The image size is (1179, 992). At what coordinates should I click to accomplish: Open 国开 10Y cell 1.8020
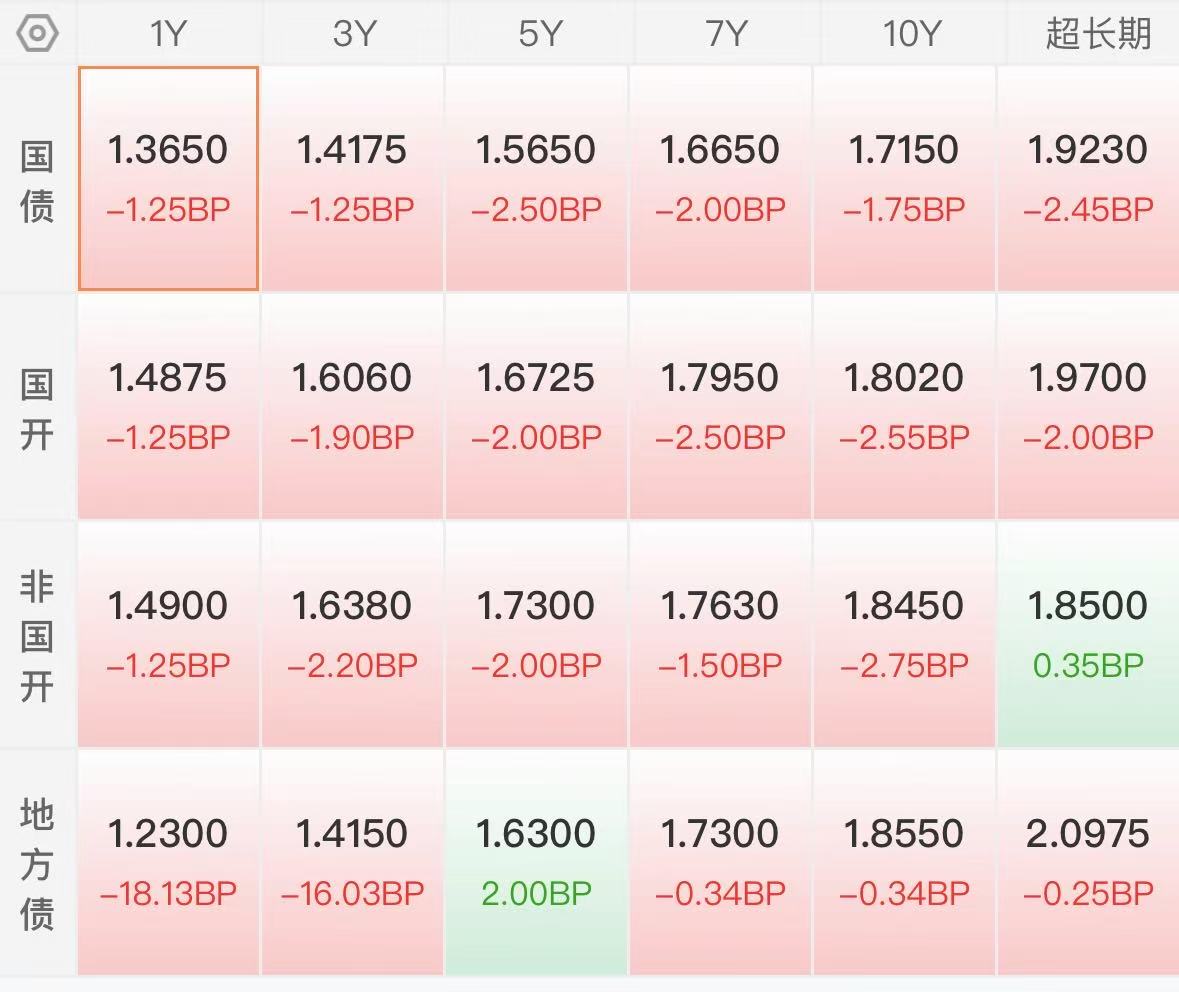click(x=904, y=406)
